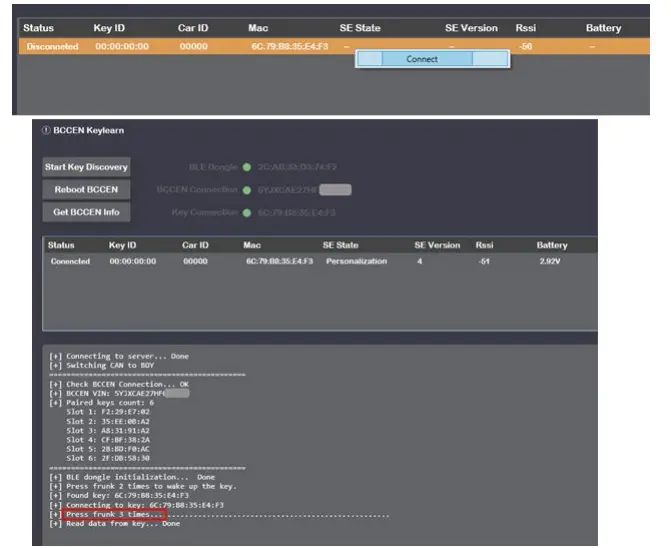This screenshot has width=671, height=548.
Task: Click the BCCEN Connection VIN text
Action: (287, 190)
